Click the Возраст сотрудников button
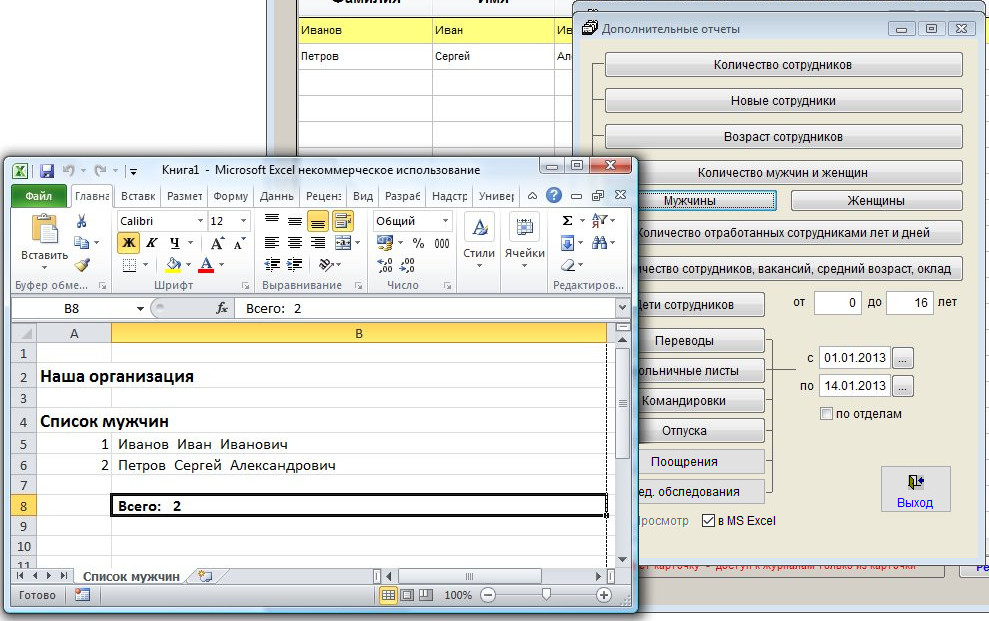 [783, 137]
